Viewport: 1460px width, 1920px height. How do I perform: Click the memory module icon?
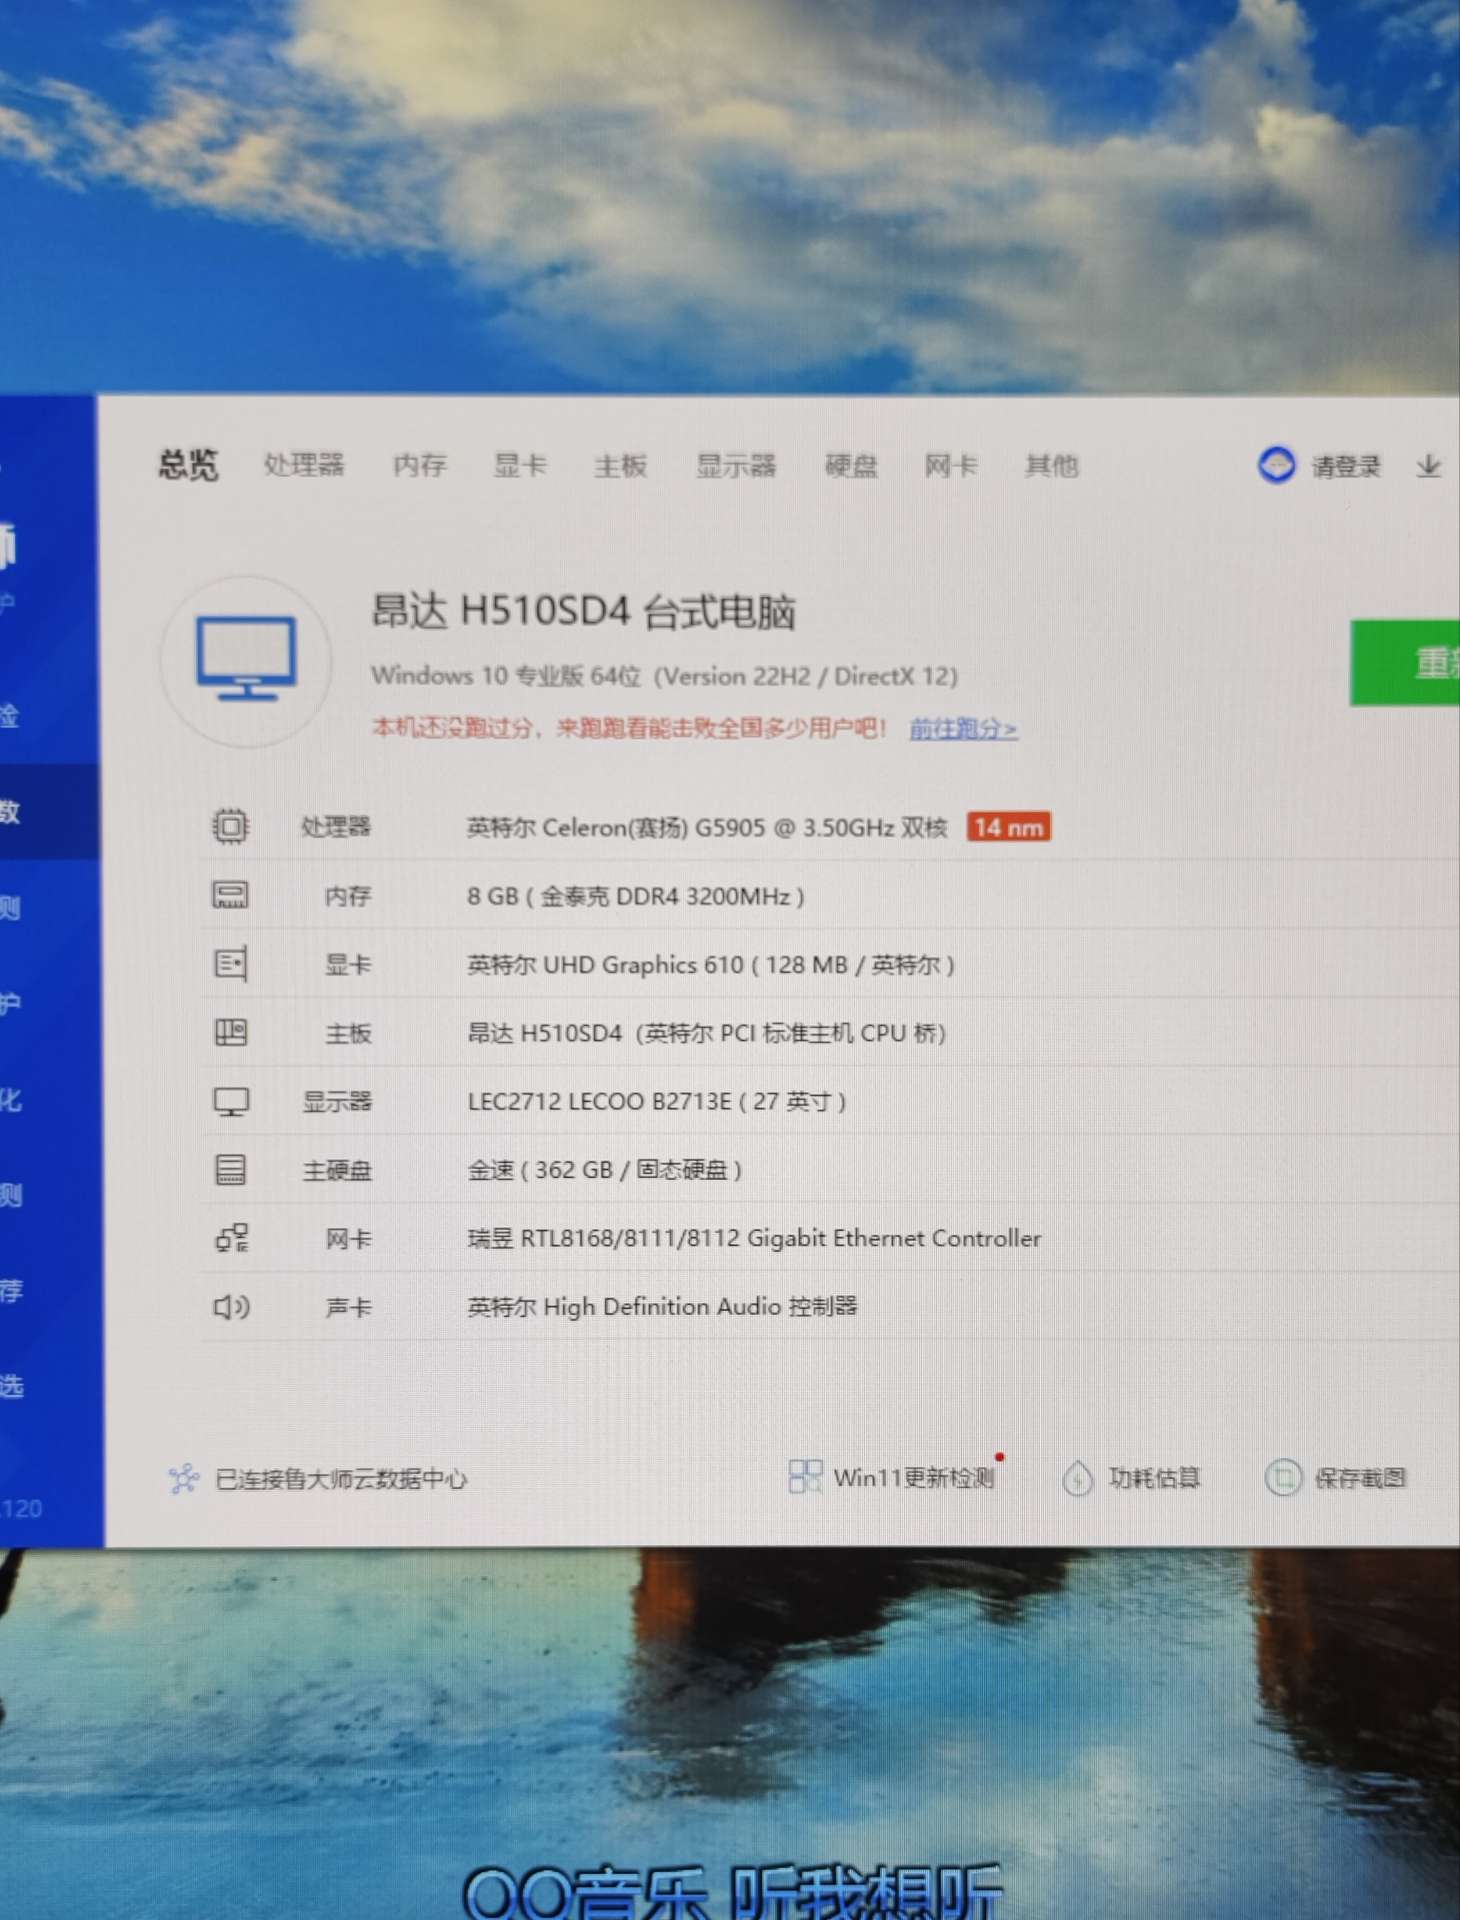(x=230, y=895)
